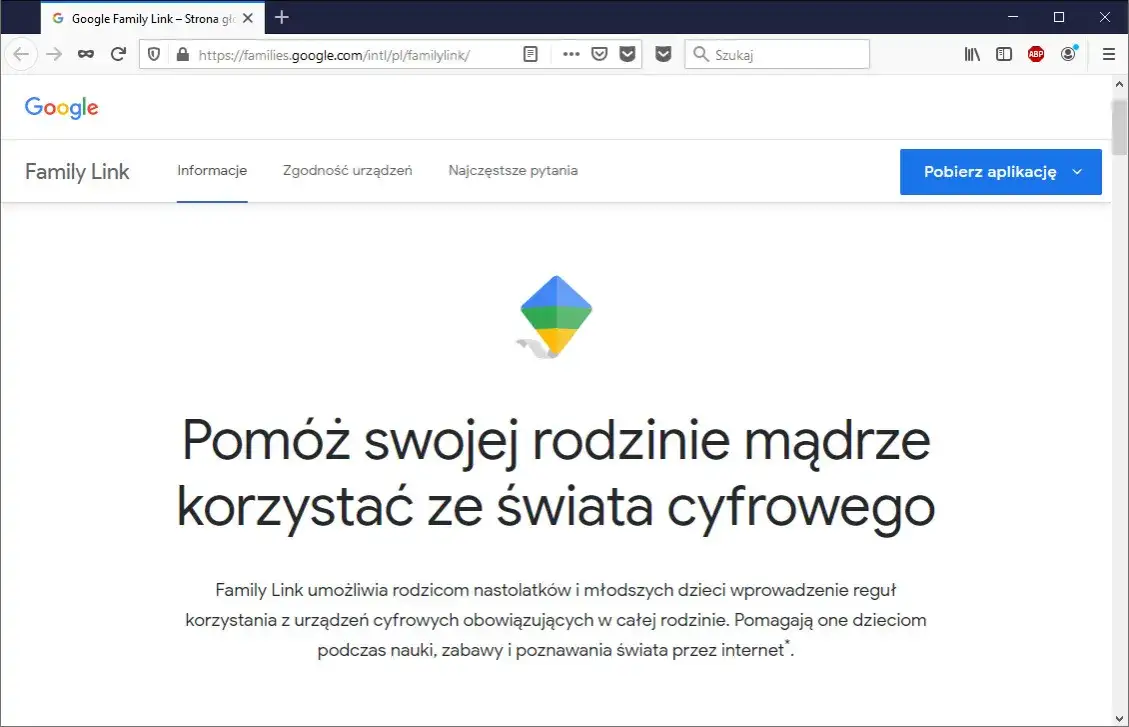Open the Firefox library panel
The image size is (1129, 727).
coord(971,54)
